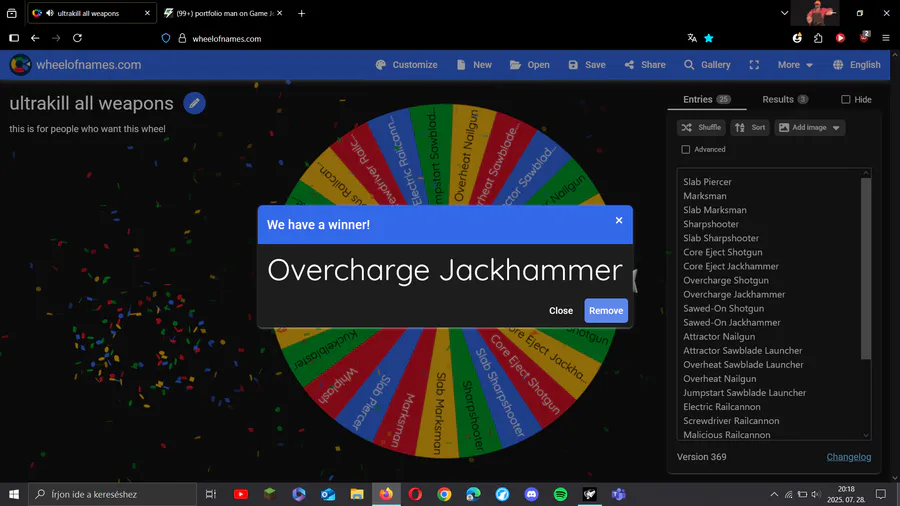Toggle the browser sidebar icon

coord(14,38)
